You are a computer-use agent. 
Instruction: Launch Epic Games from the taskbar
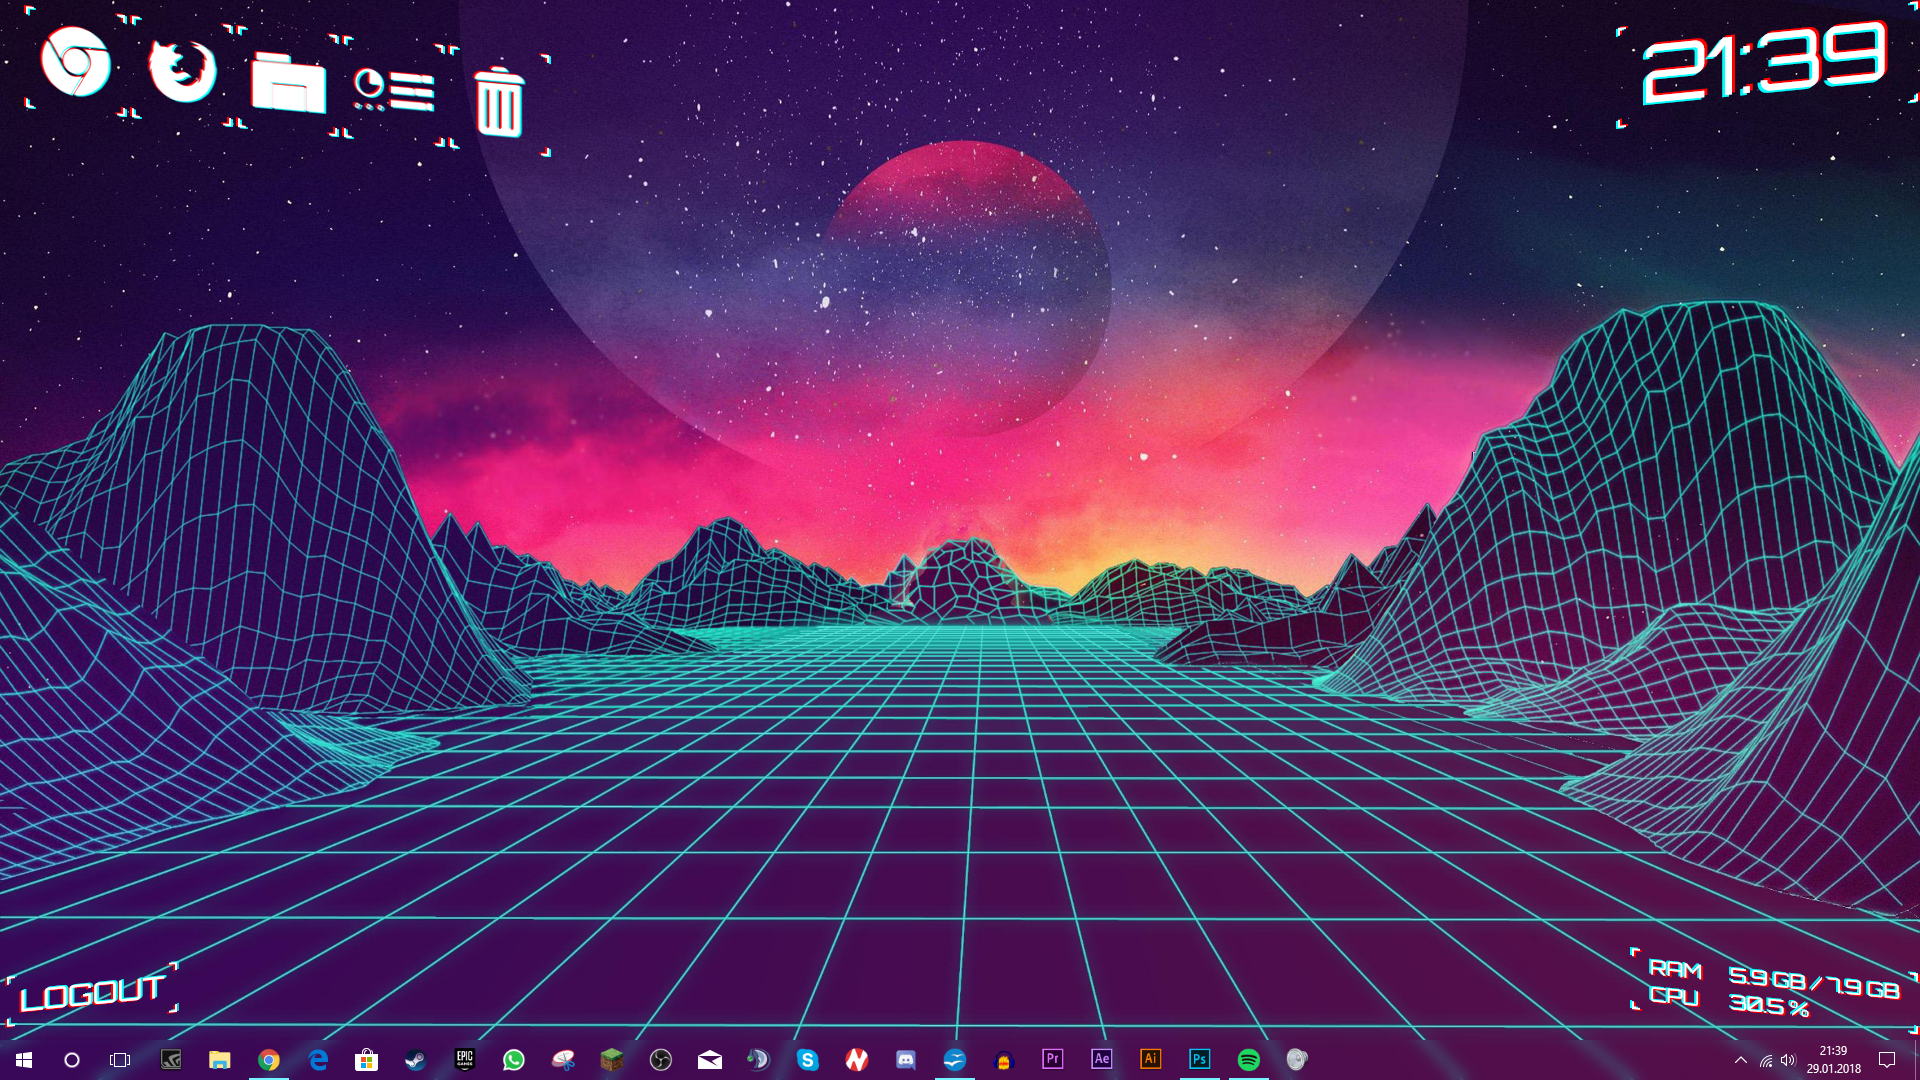[464, 1059]
